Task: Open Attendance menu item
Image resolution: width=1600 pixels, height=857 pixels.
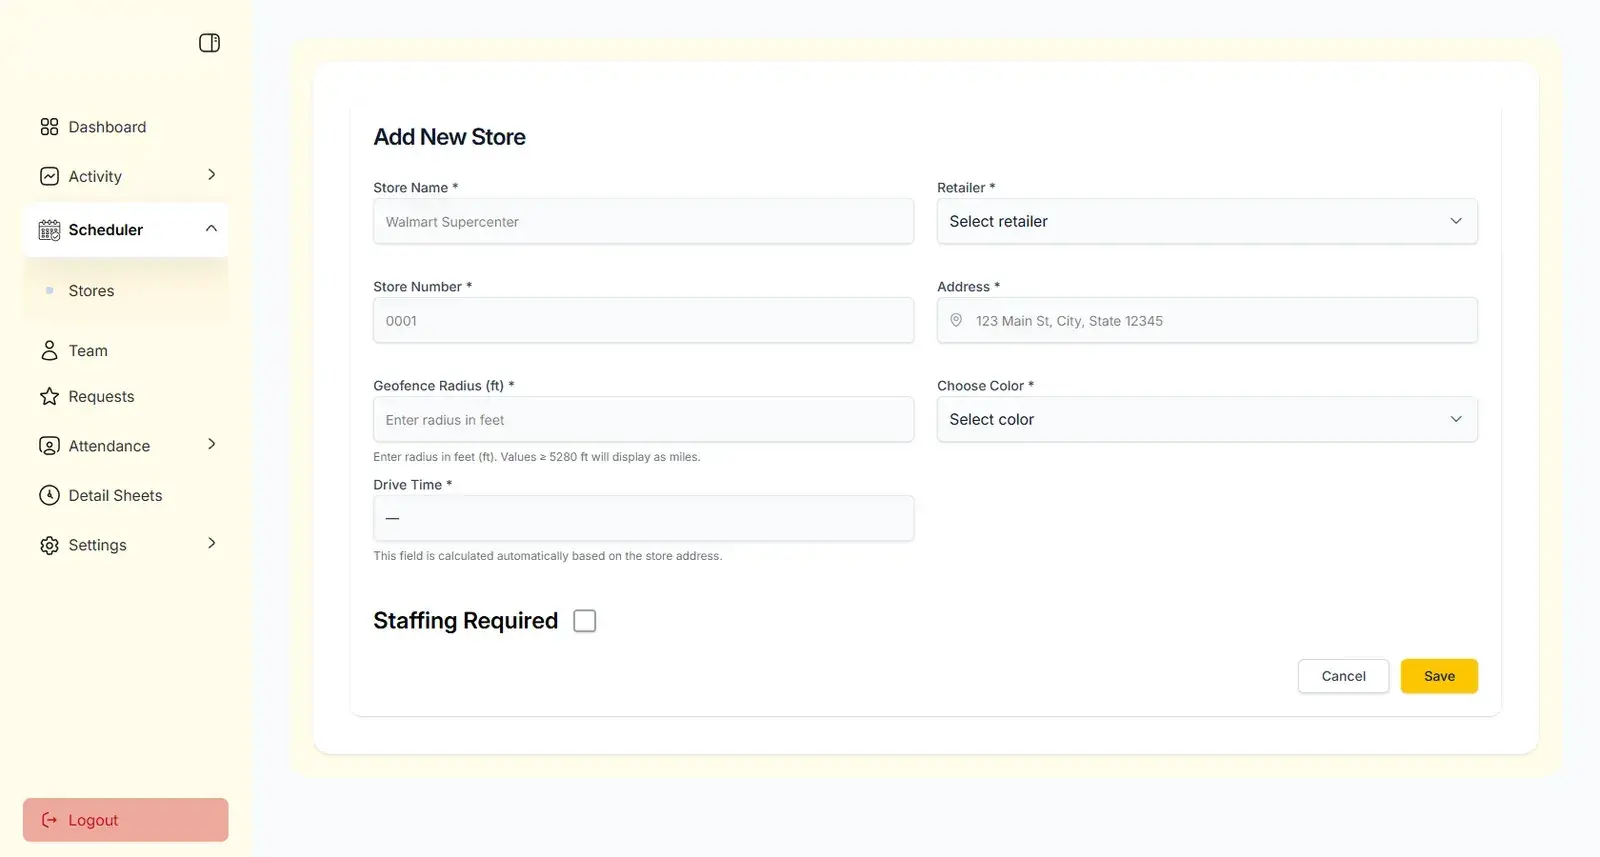Action: pyautogui.click(x=125, y=445)
